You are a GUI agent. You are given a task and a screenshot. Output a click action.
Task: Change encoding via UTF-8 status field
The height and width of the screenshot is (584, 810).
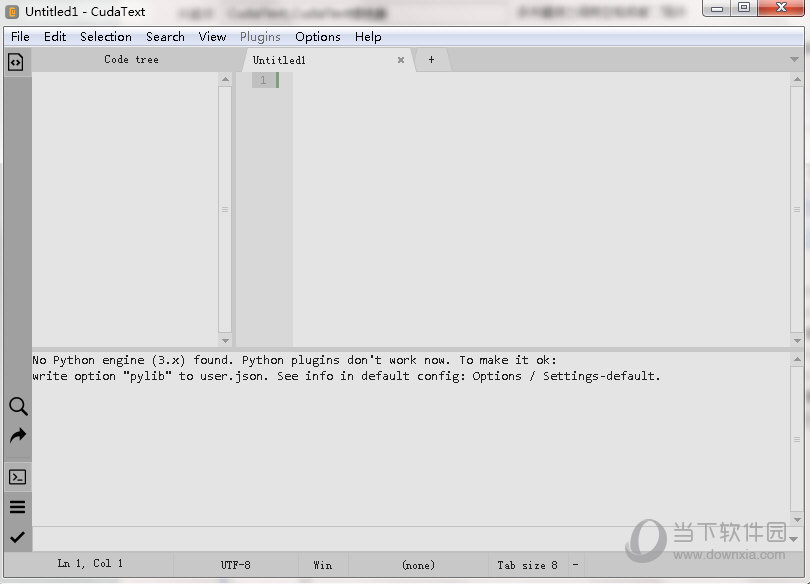point(236,564)
